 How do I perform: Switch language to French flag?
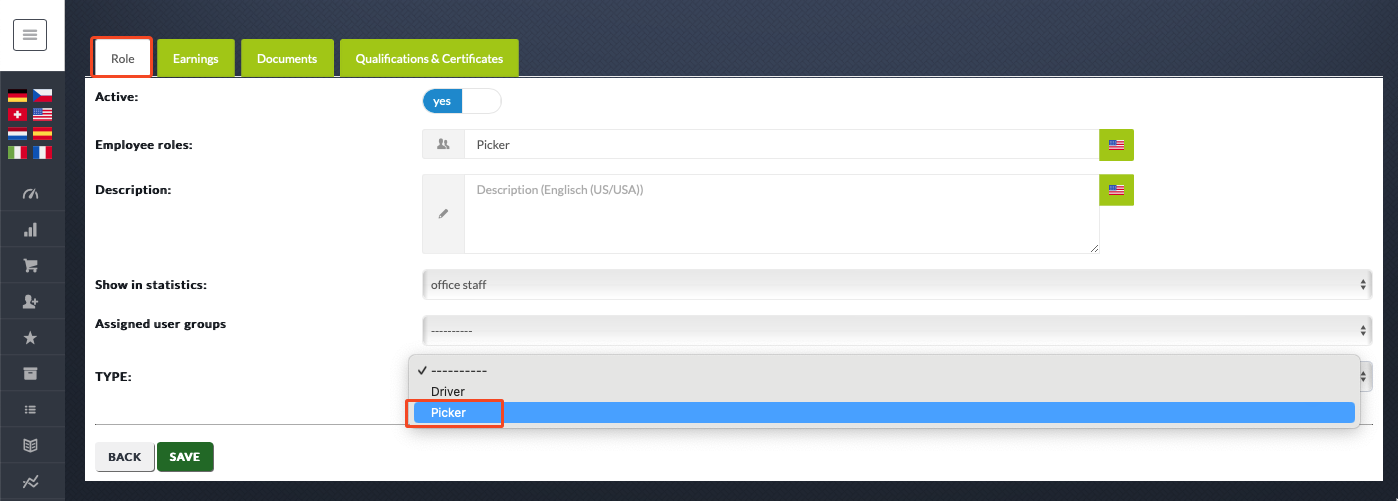[42, 152]
